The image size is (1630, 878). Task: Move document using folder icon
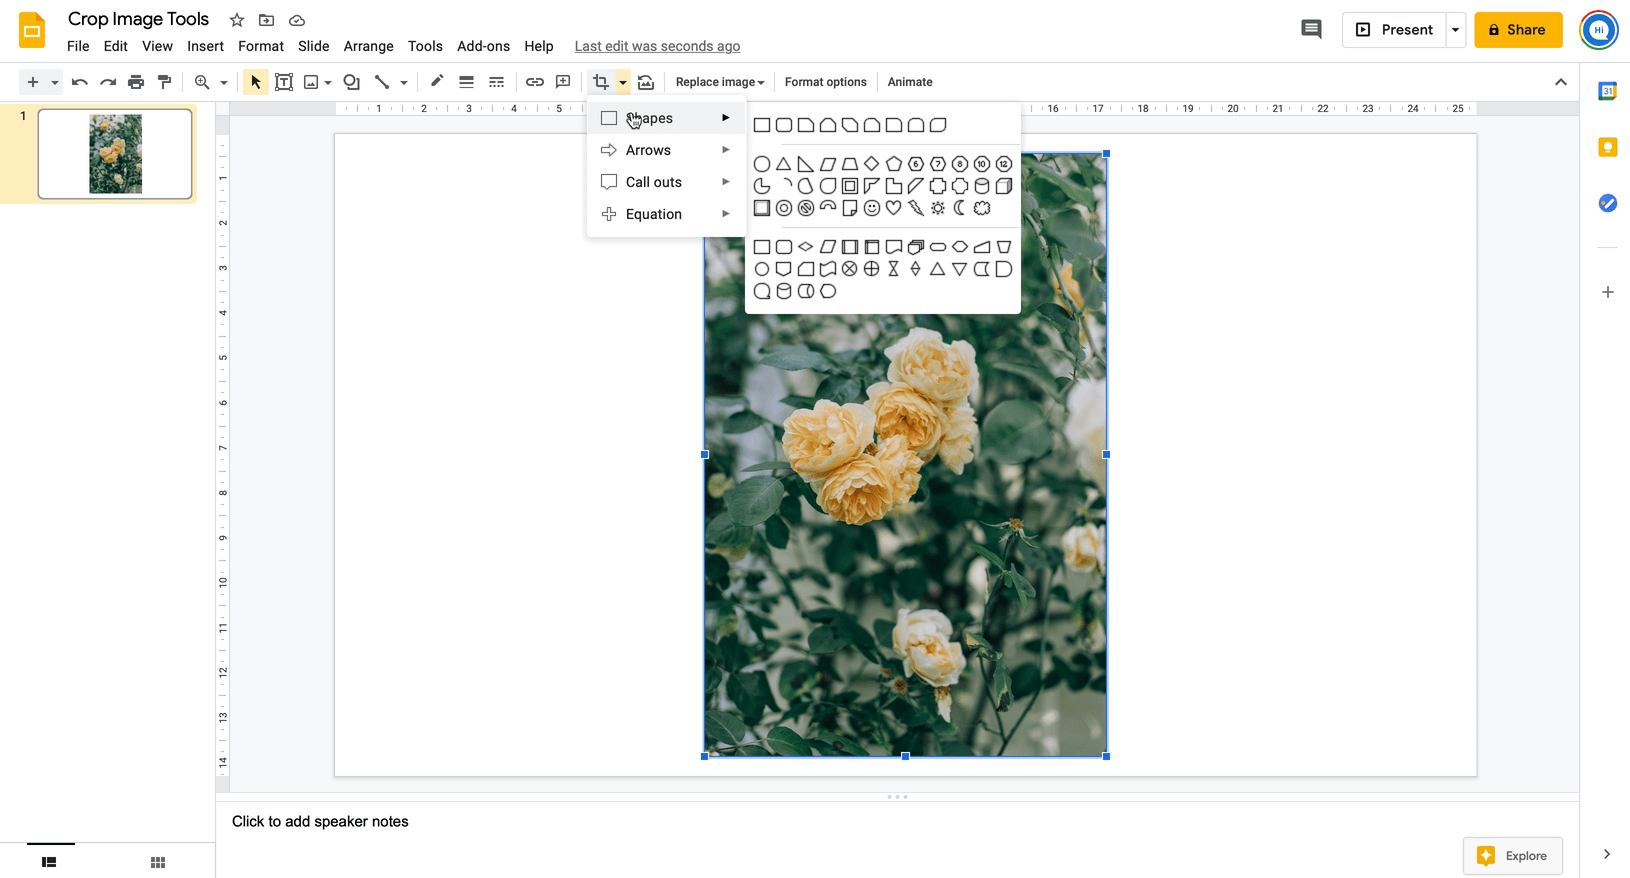(266, 20)
